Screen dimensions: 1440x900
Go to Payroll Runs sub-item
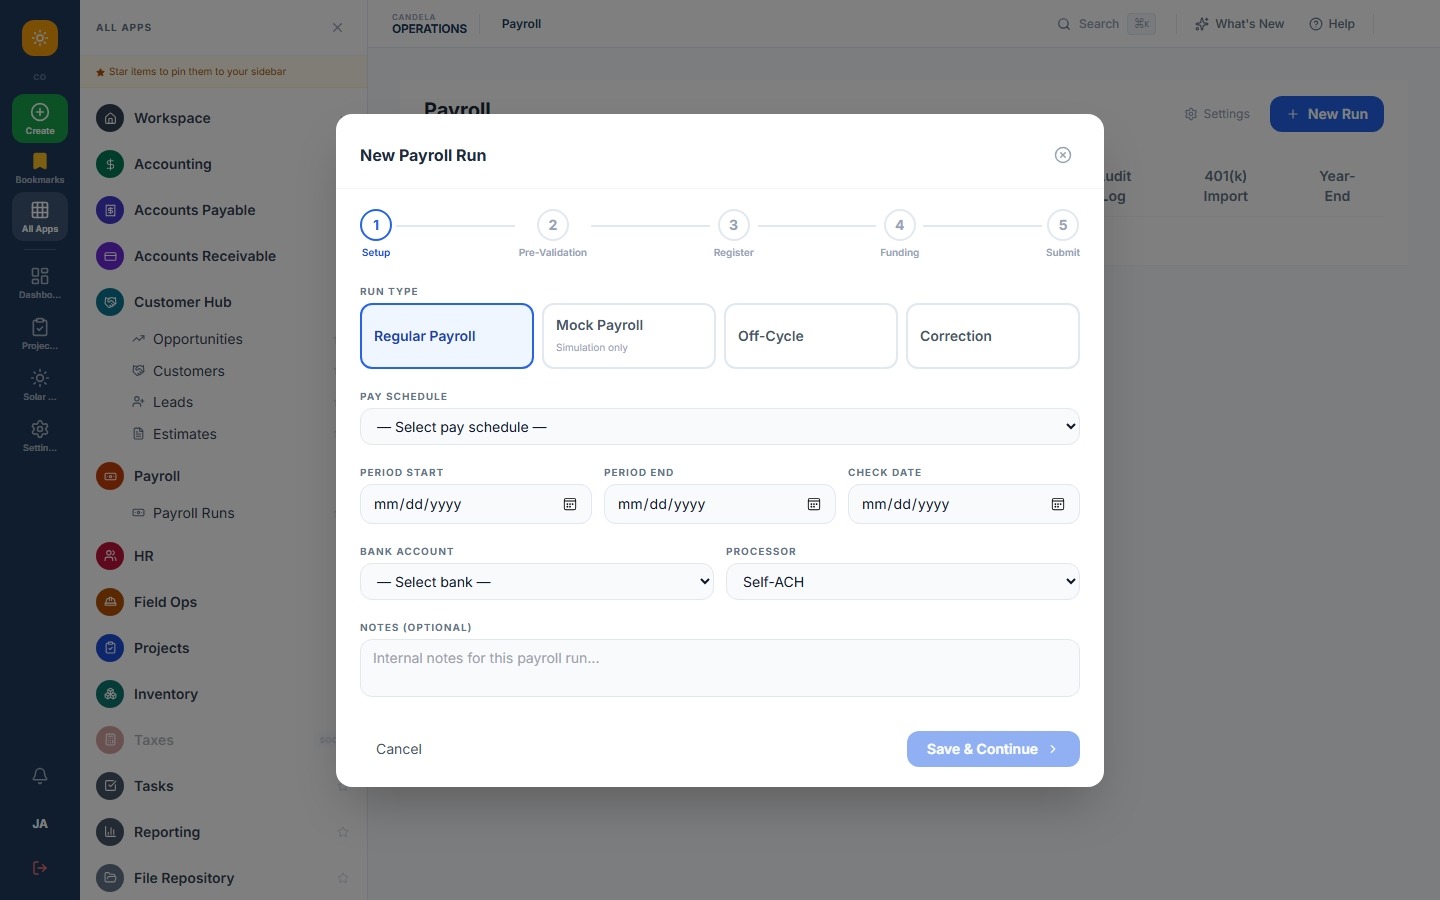point(193,513)
